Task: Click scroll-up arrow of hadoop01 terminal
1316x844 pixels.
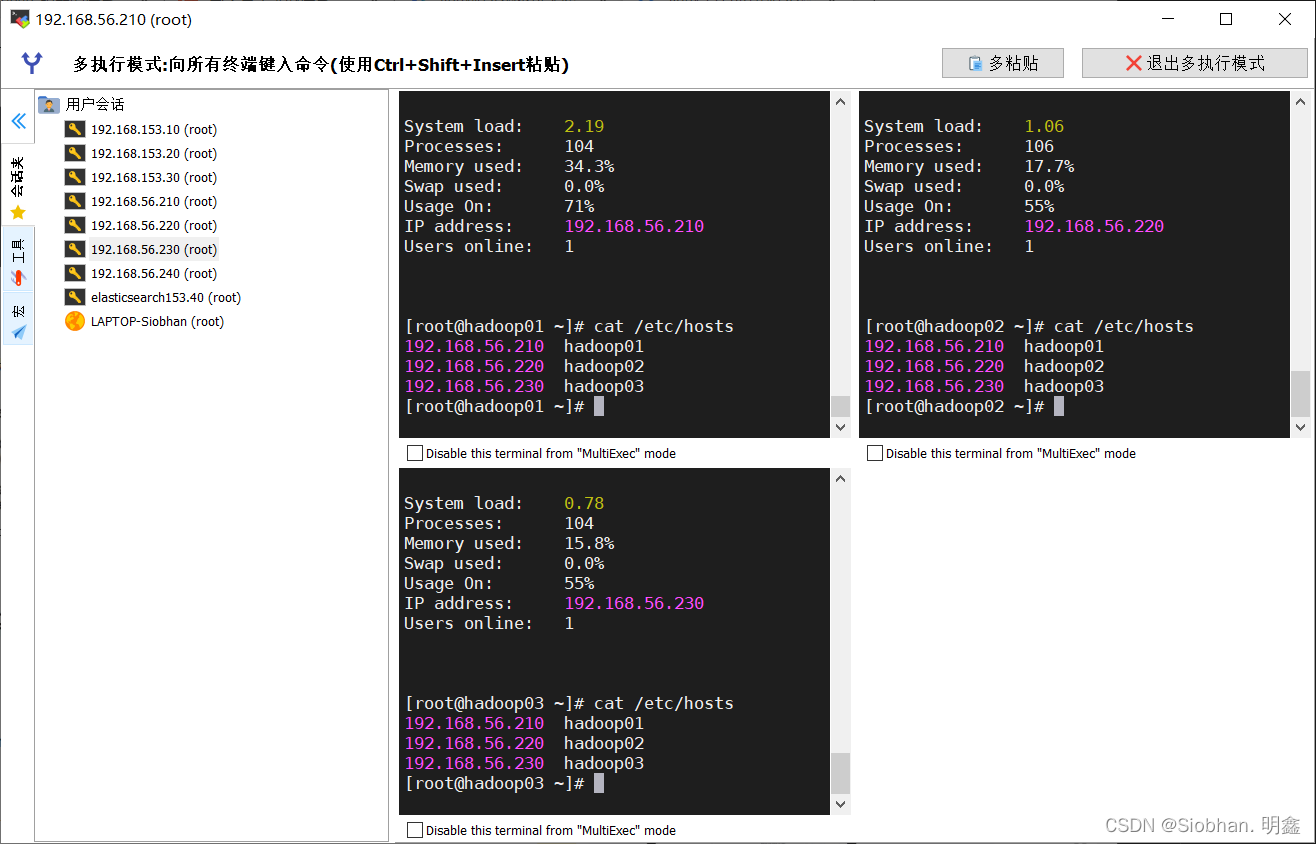Action: (840, 101)
